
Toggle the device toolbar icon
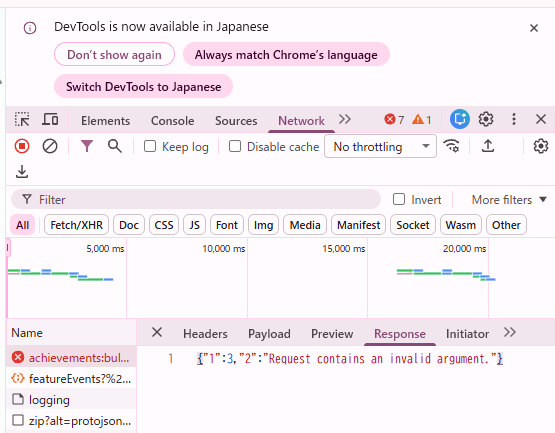point(50,120)
